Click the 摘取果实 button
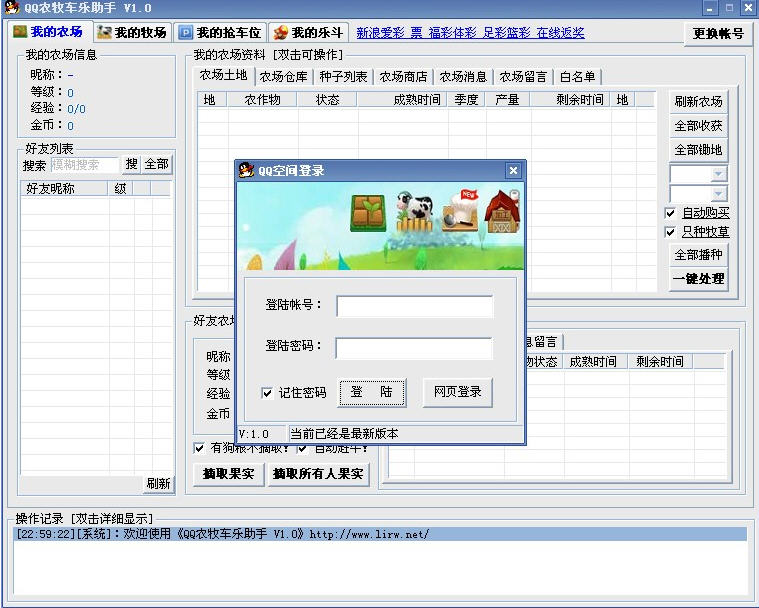Viewport: 759px width, 608px height. tap(228, 474)
